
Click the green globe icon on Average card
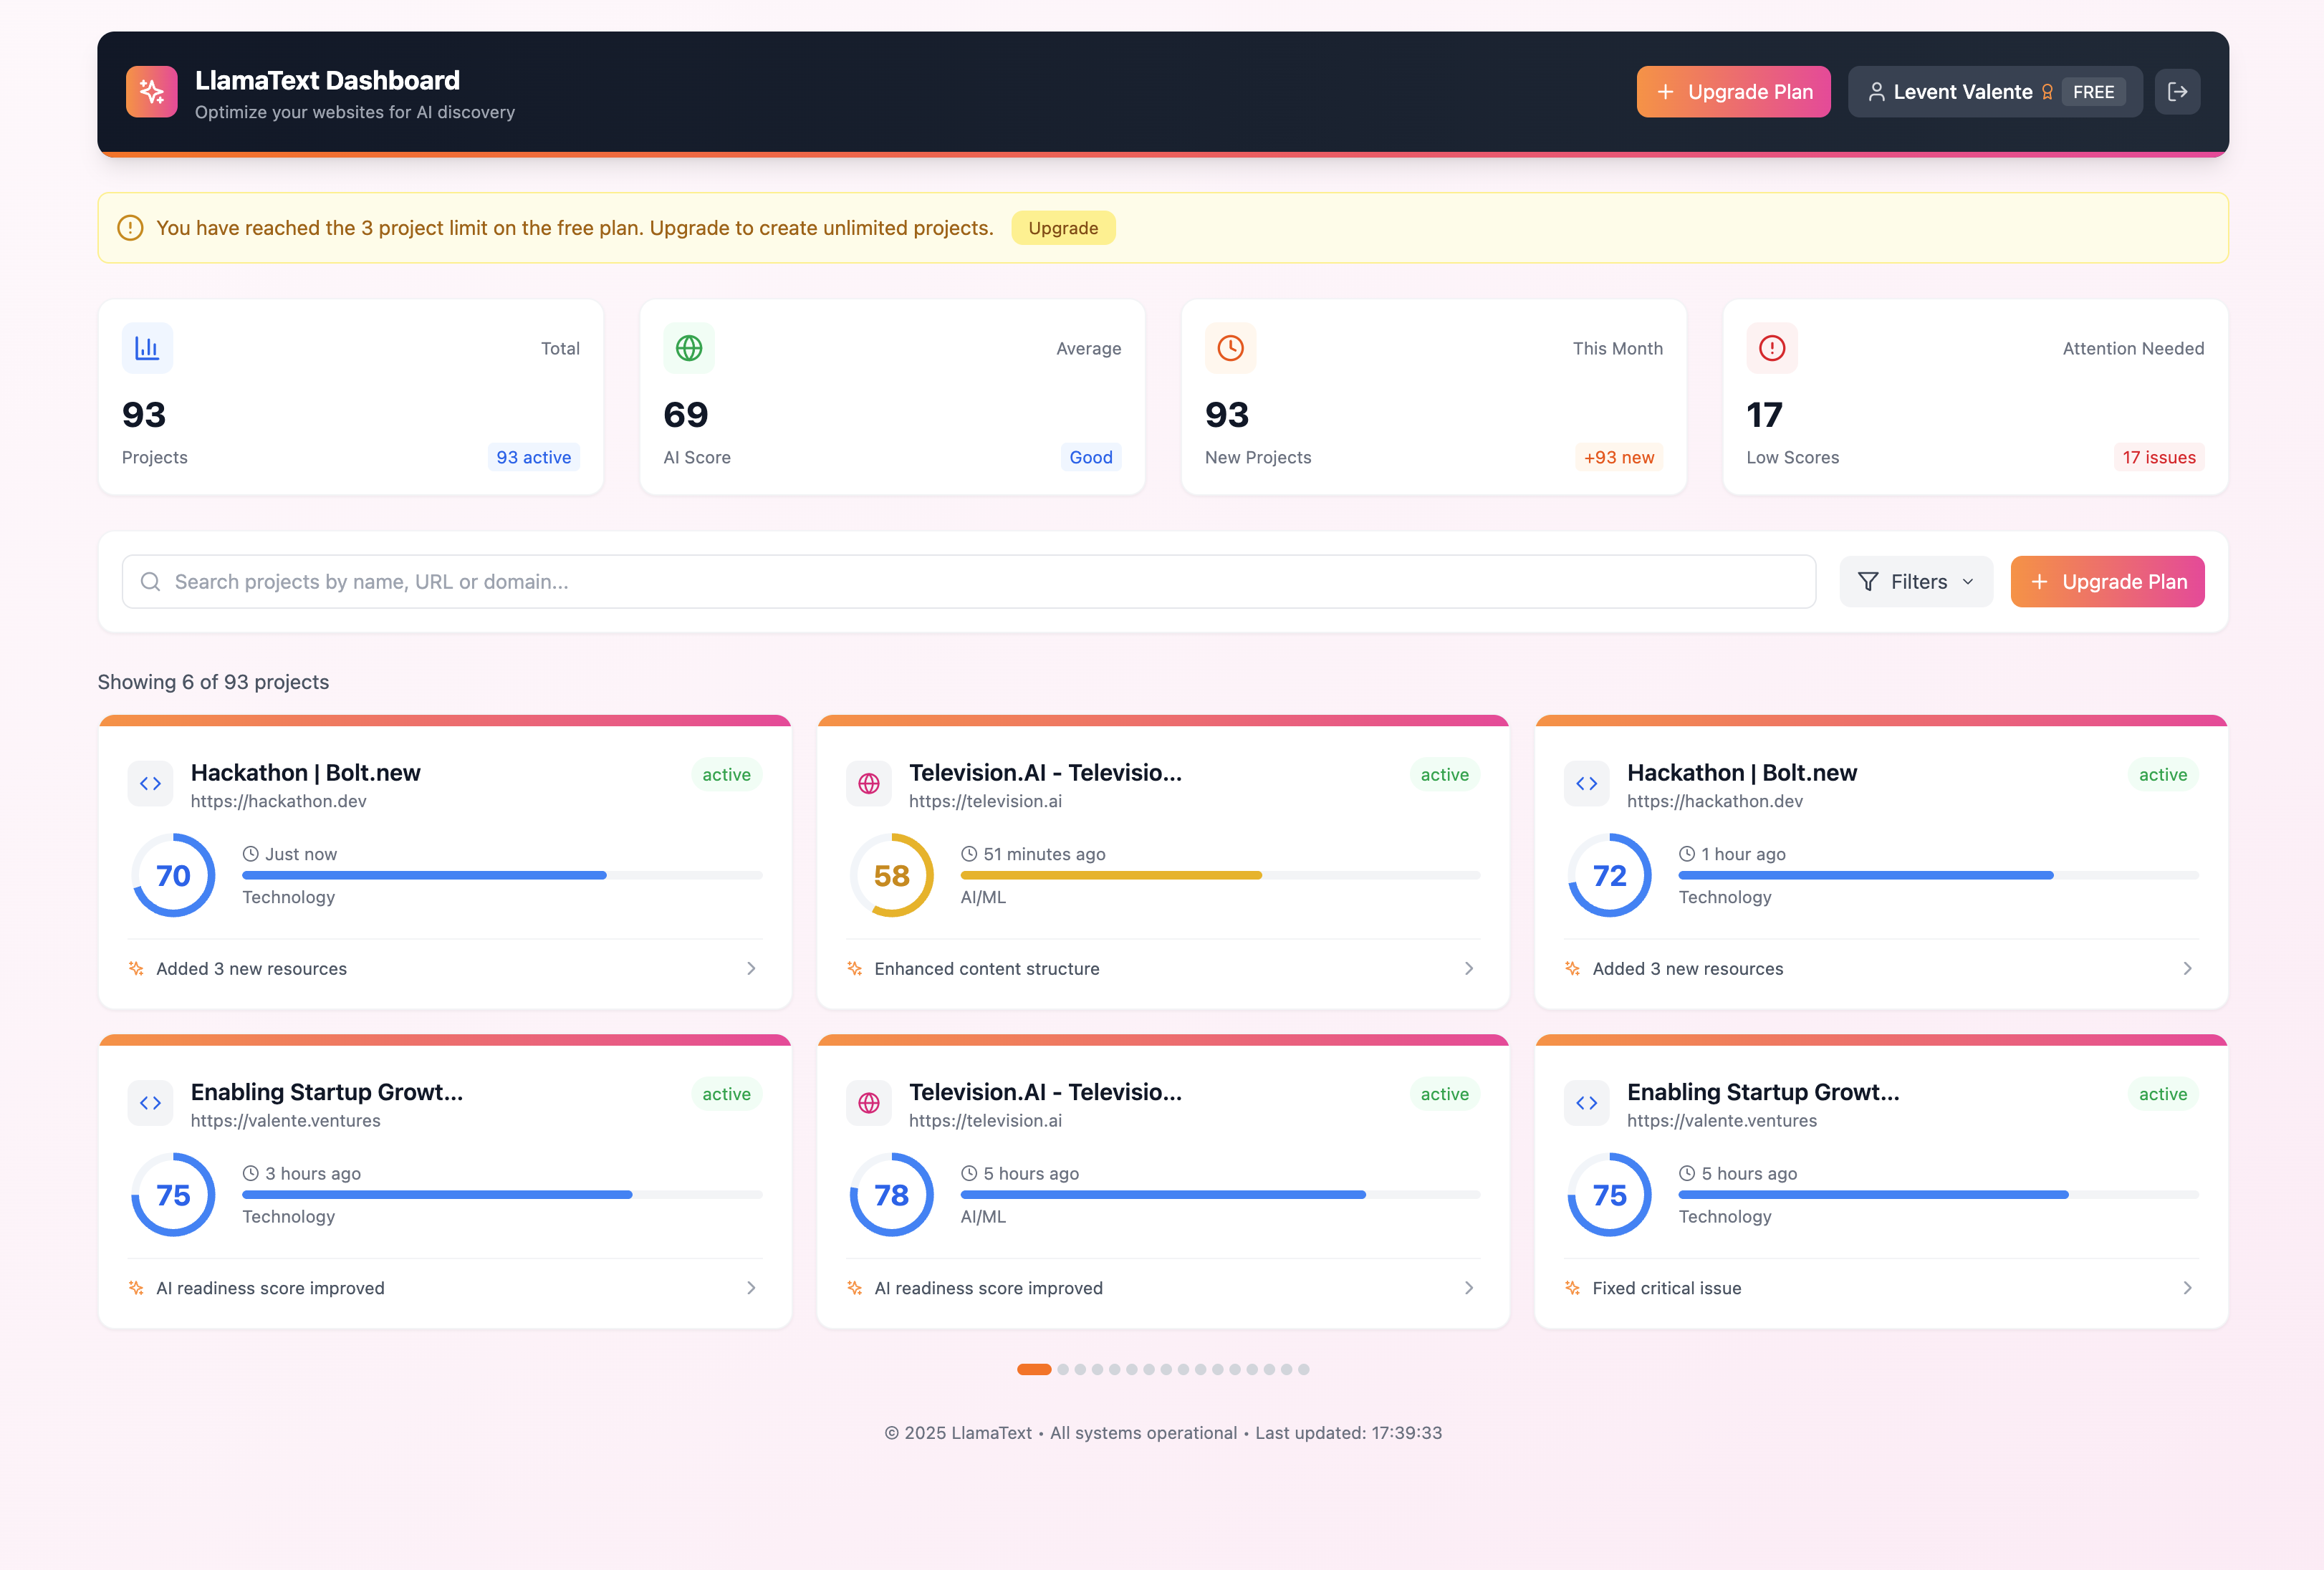689,348
